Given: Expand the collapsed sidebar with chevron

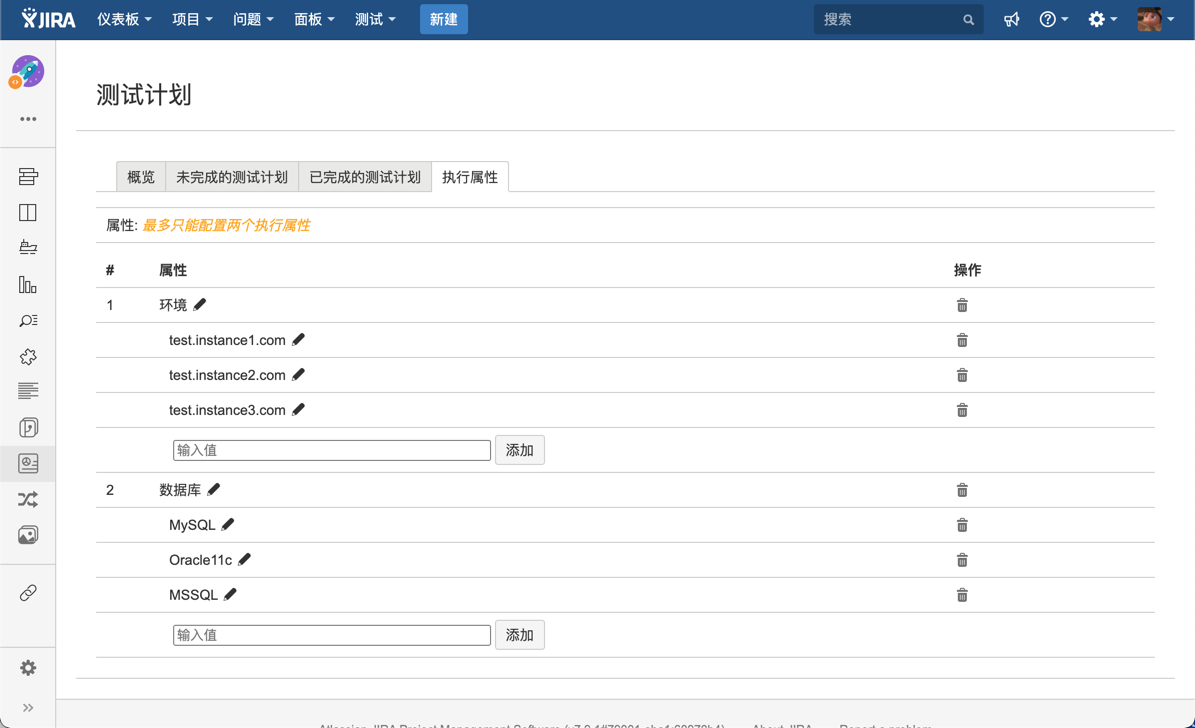Looking at the screenshot, I should (x=28, y=708).
